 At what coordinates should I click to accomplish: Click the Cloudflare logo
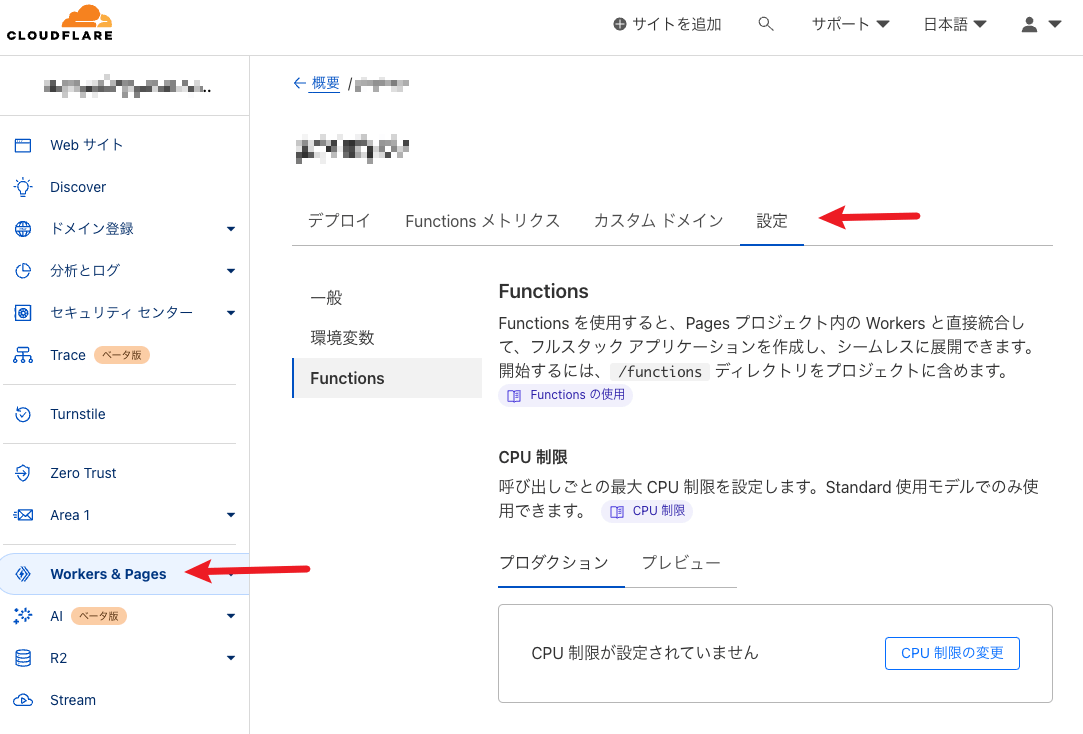click(x=59, y=23)
